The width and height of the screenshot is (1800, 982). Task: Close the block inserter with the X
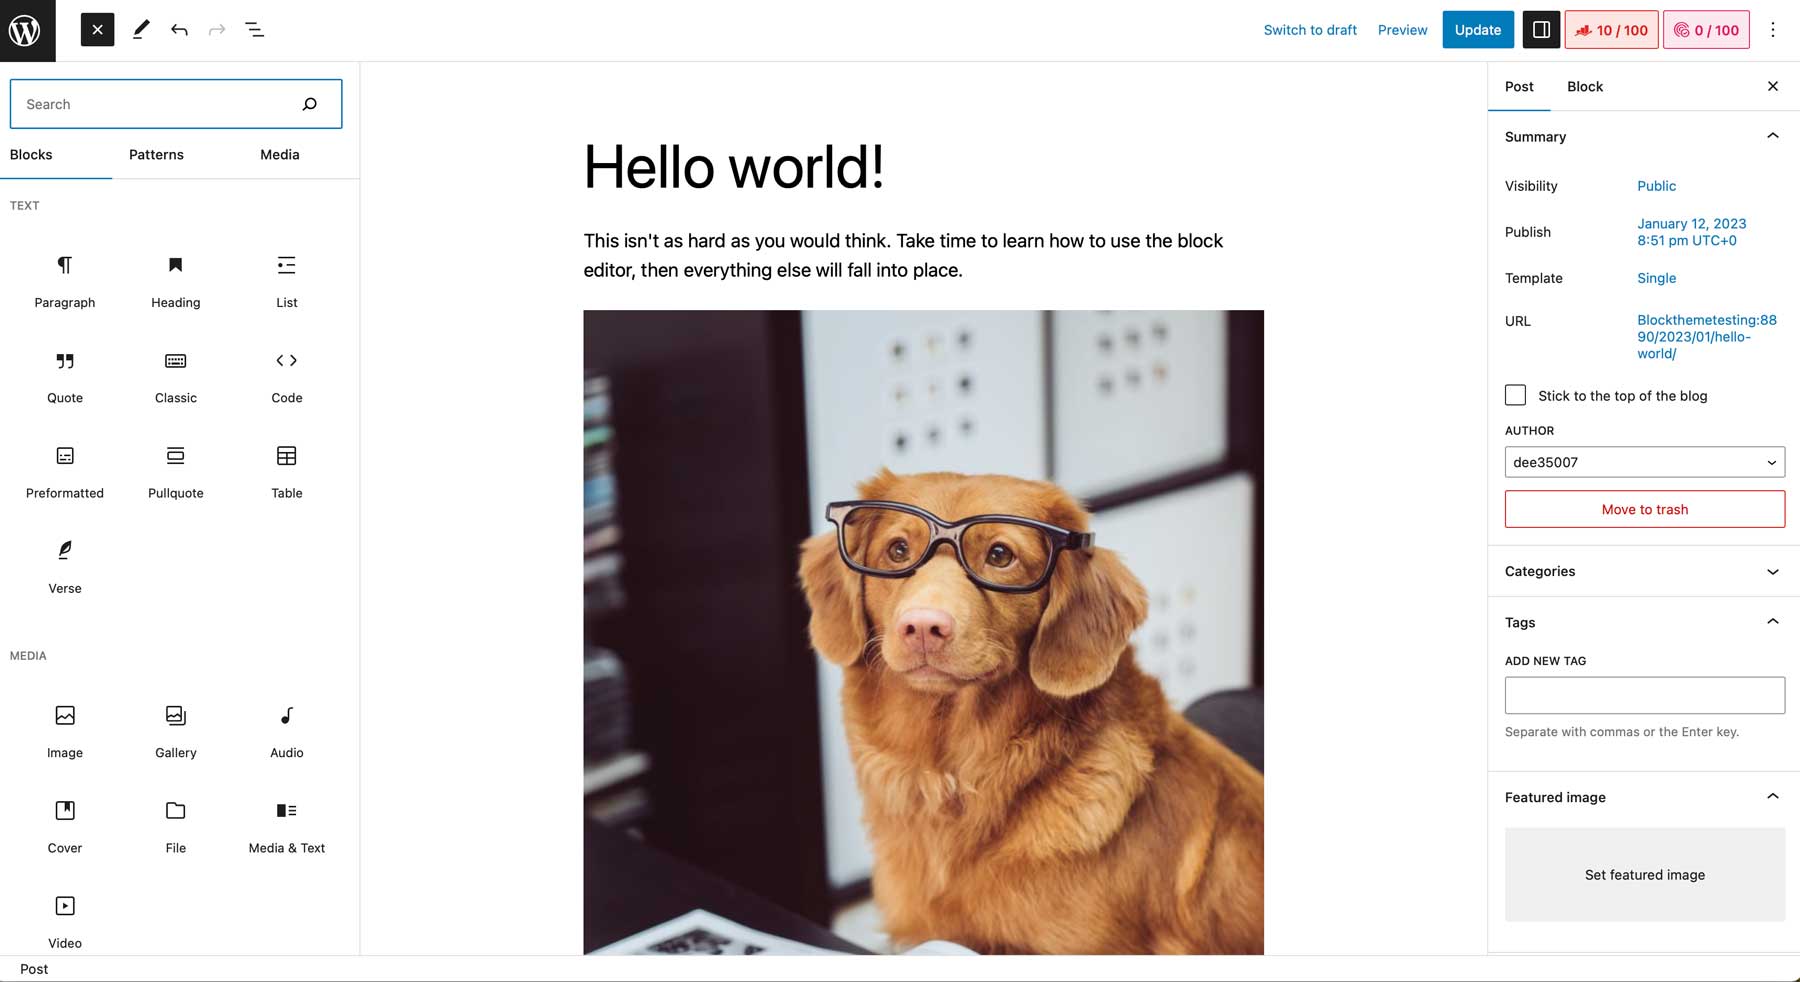point(97,29)
